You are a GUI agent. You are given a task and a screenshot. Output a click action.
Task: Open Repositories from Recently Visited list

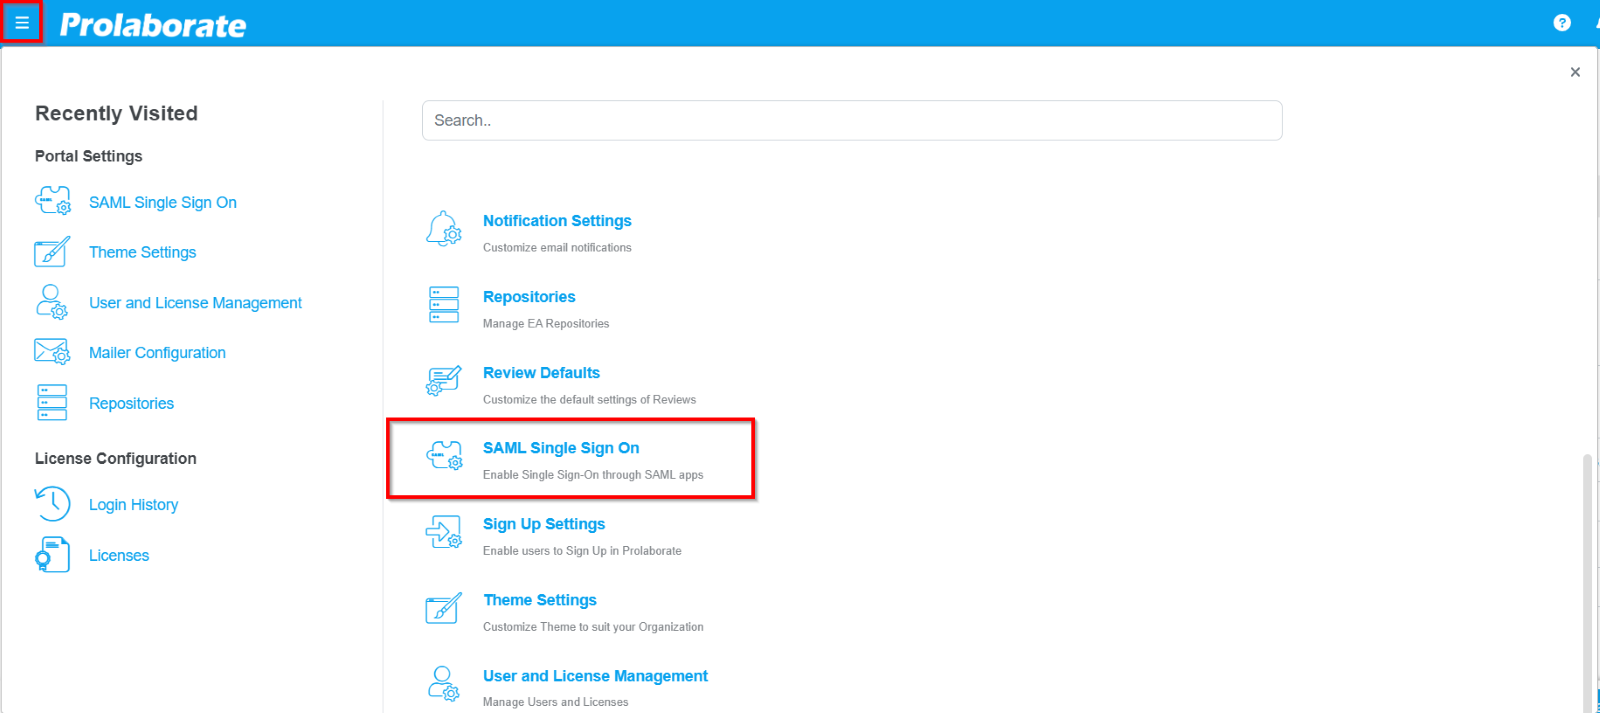tap(131, 403)
